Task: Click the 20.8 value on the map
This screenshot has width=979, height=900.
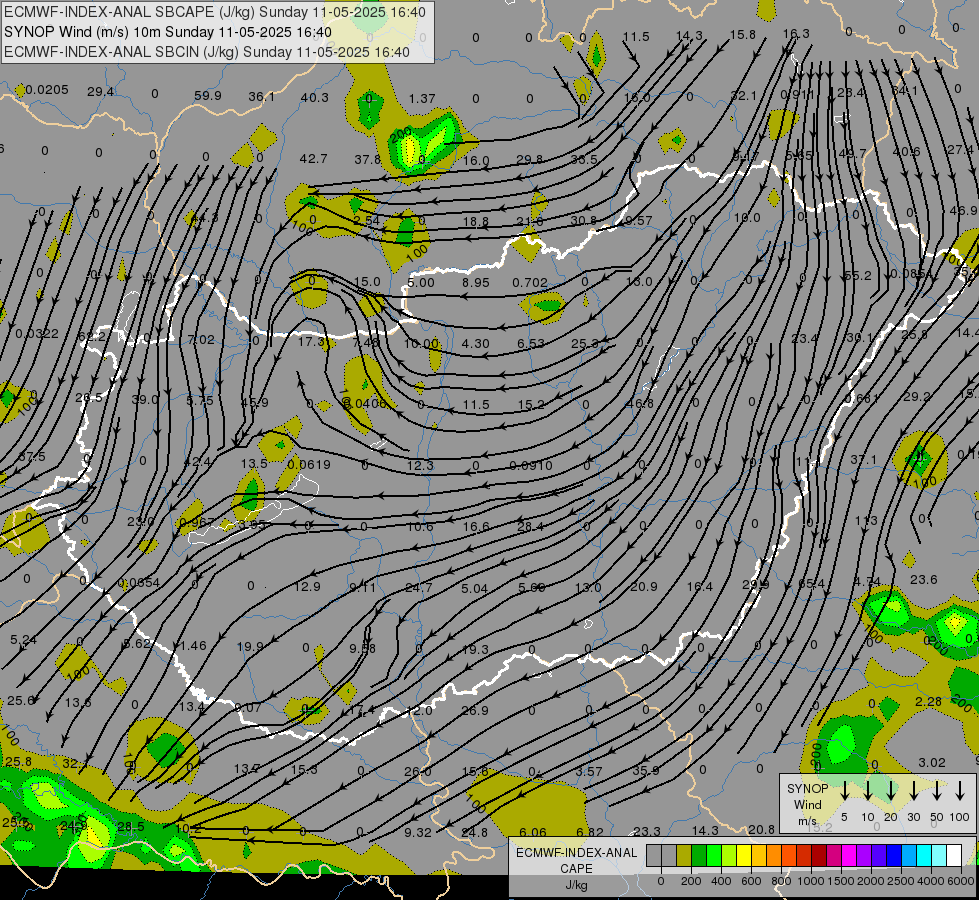Action: pos(761,829)
